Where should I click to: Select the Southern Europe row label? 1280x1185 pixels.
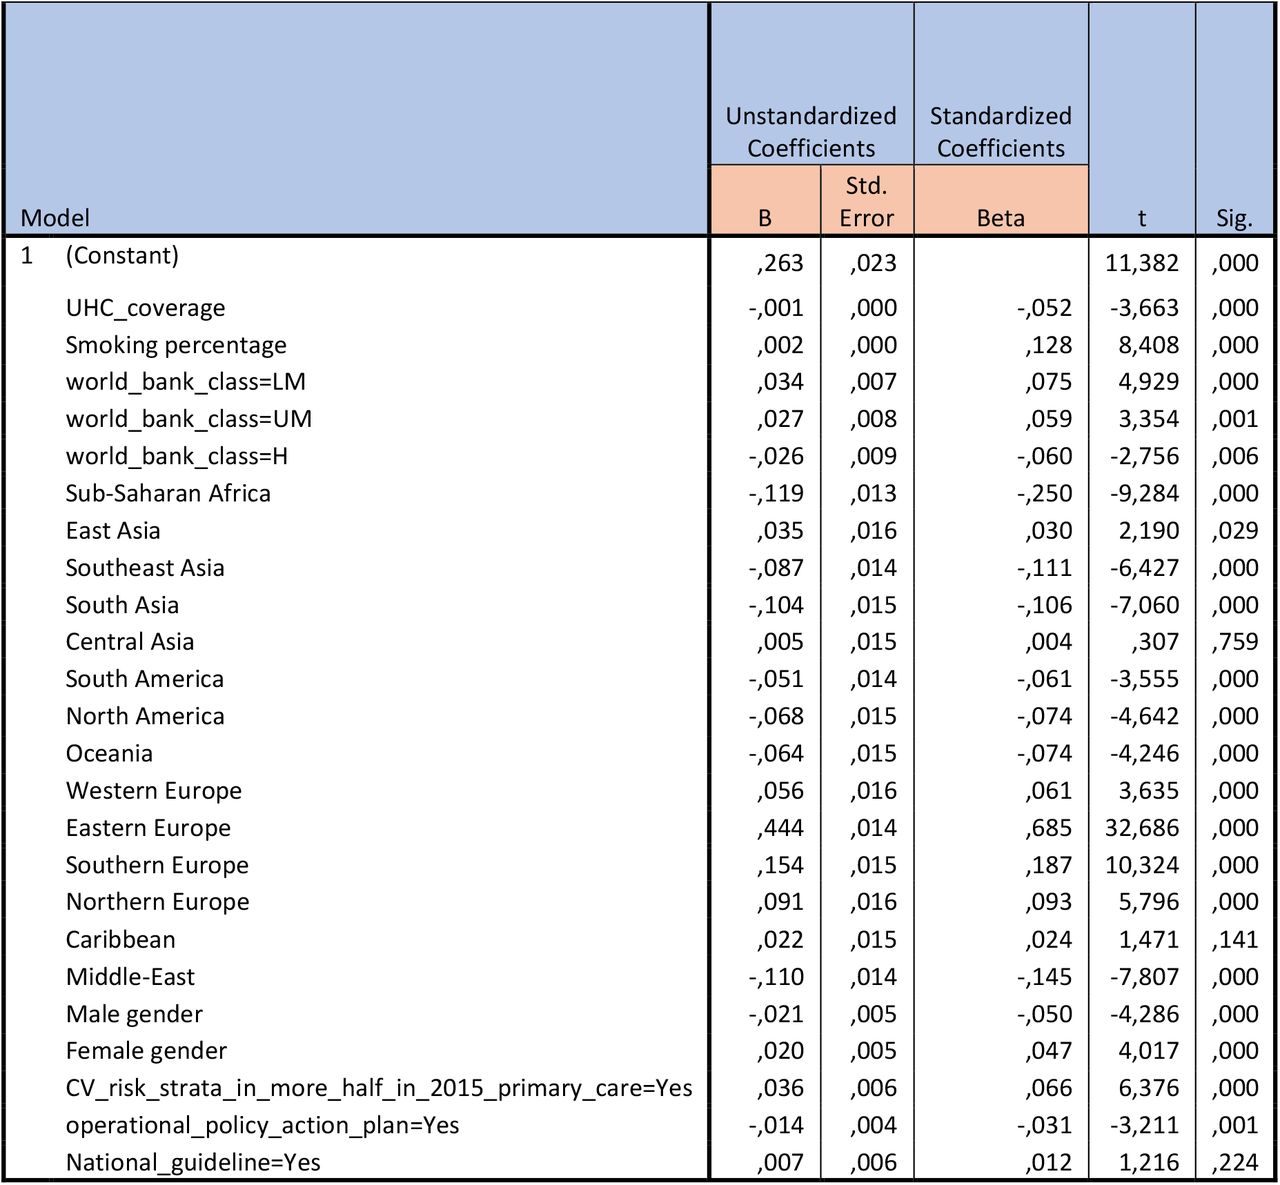[x=157, y=865]
